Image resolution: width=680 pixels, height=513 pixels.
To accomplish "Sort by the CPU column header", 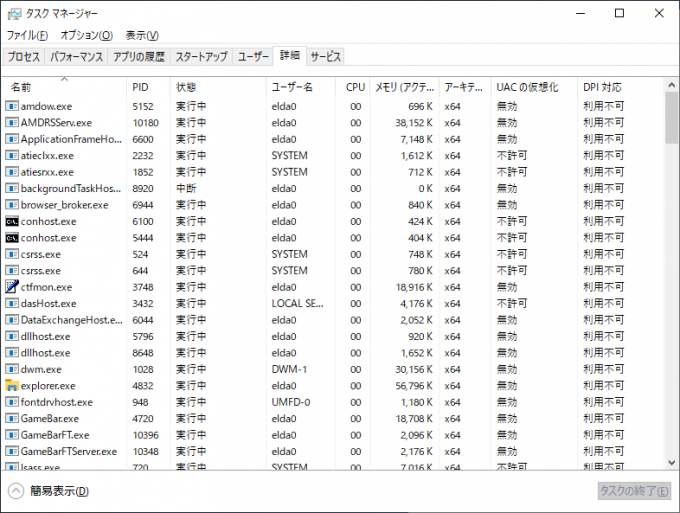I will tap(353, 87).
